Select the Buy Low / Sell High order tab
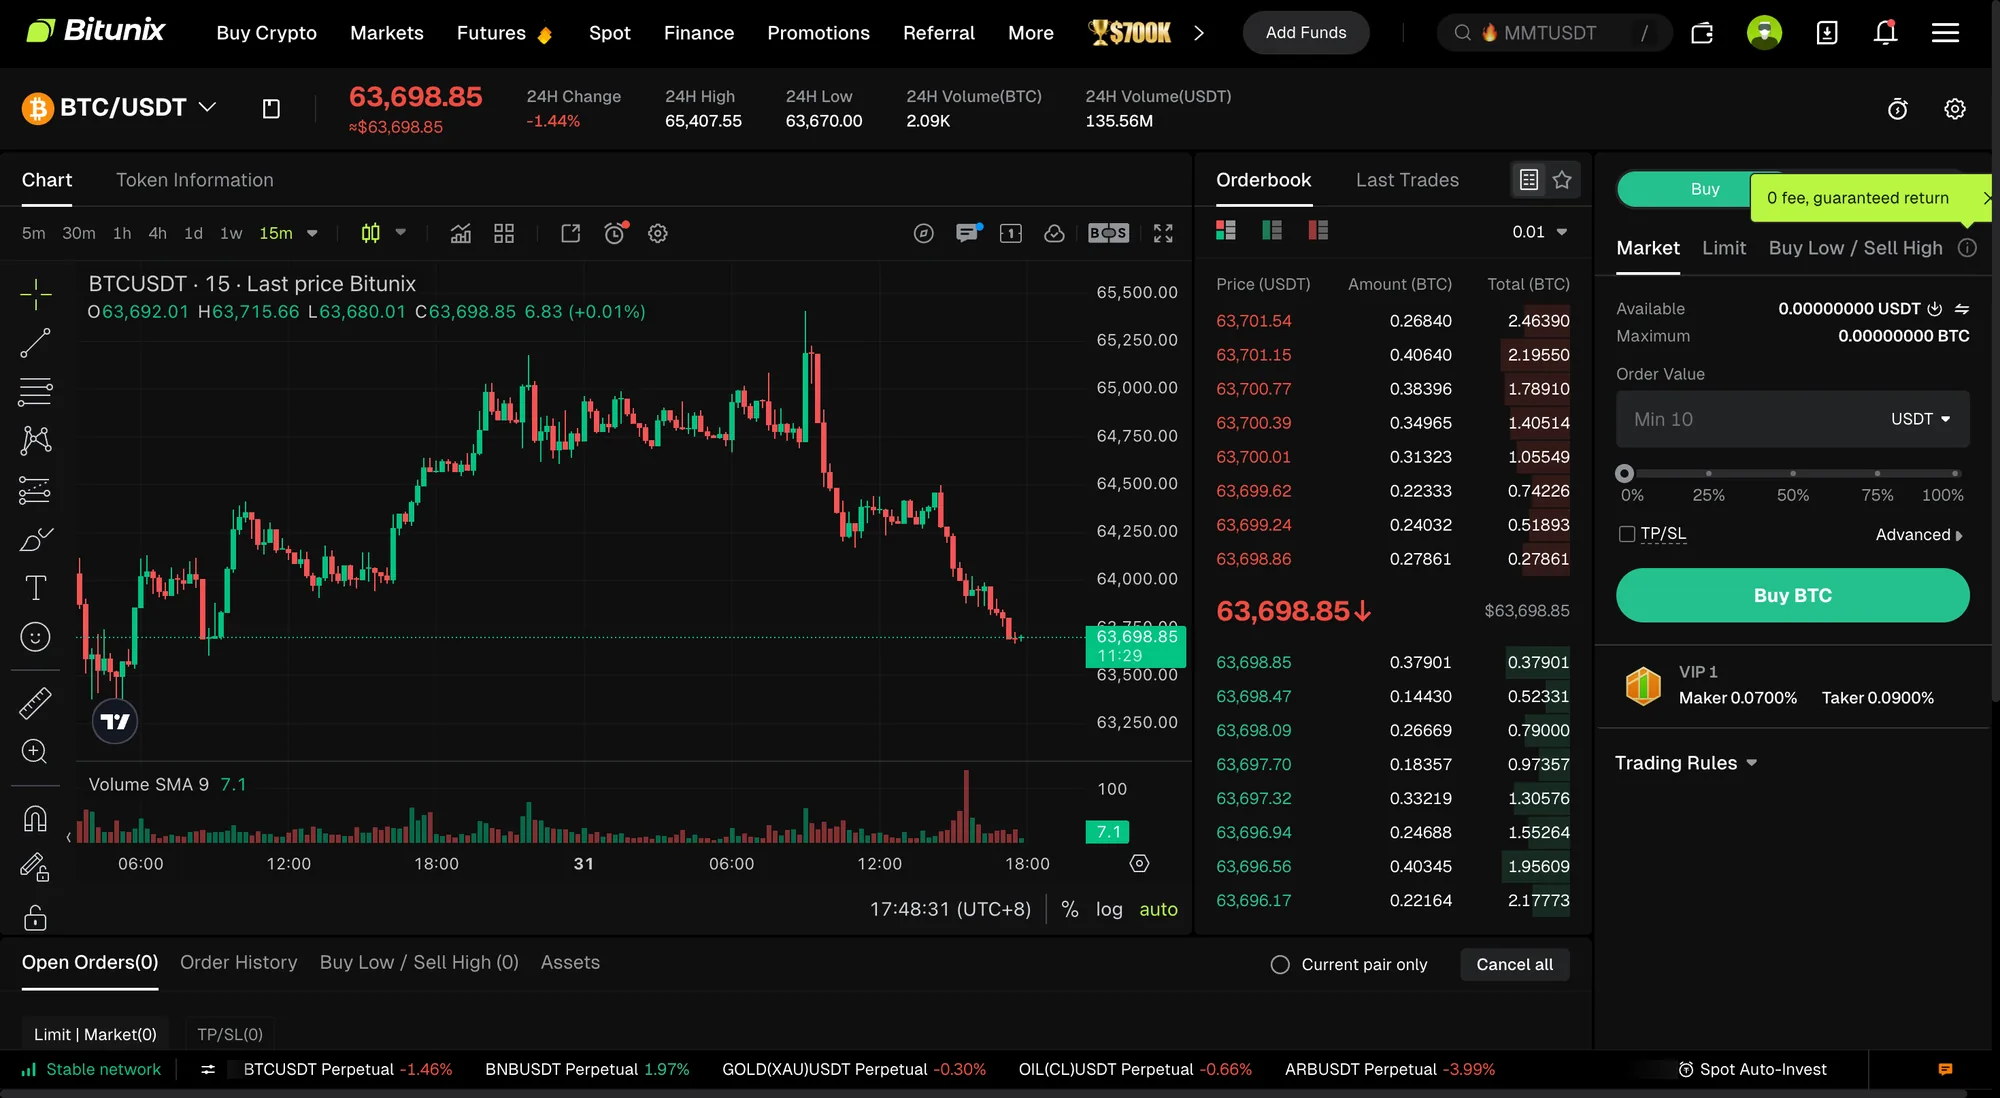This screenshot has width=2000, height=1098. coord(1855,248)
